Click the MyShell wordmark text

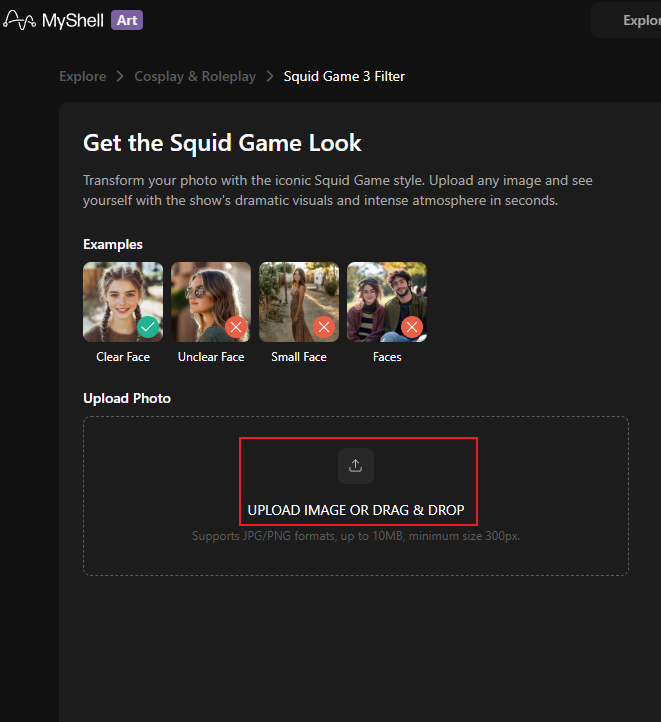73,21
